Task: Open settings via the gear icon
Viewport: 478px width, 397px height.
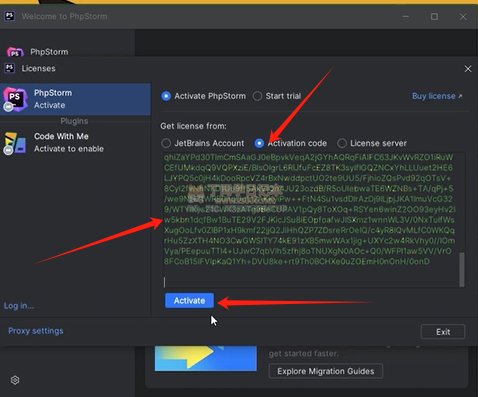Action: click(15, 380)
